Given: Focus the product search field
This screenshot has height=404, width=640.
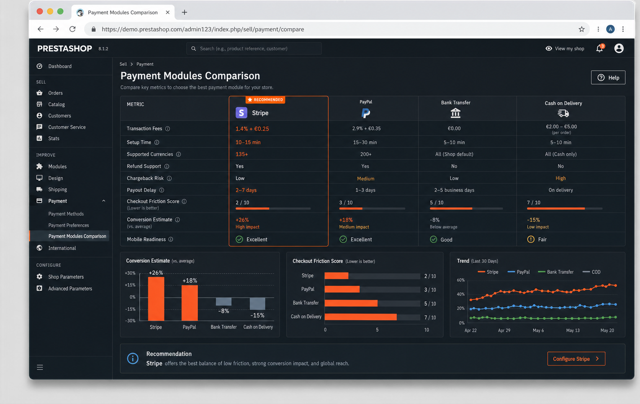Looking at the screenshot, I should 254,49.
